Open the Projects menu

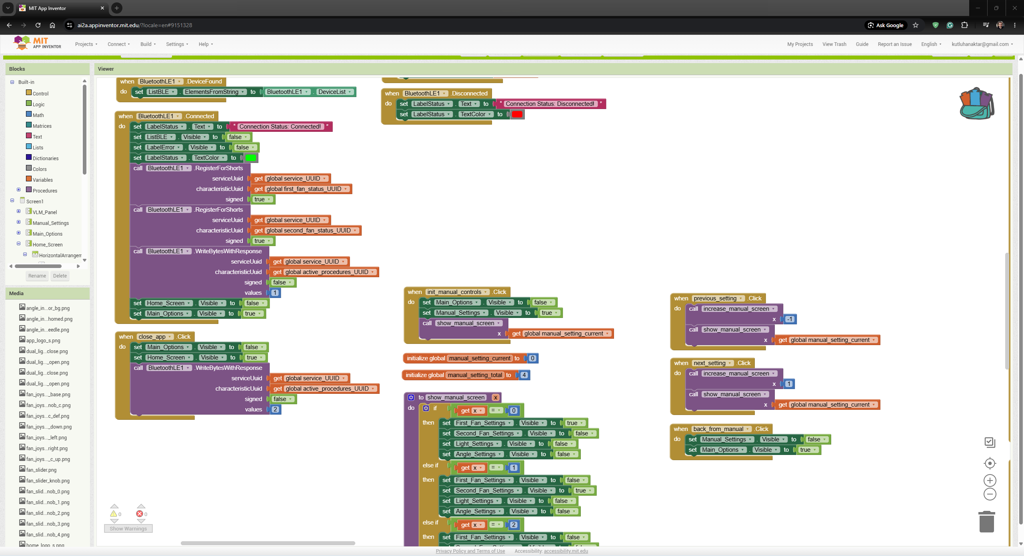[x=86, y=44]
